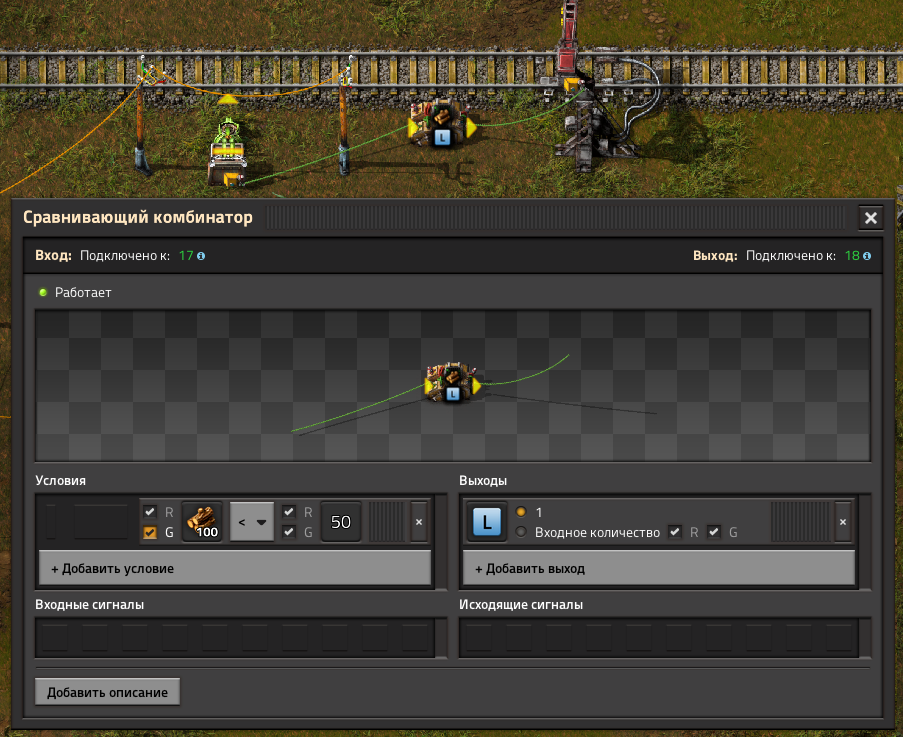Click combinator entity in preview pane
The width and height of the screenshot is (903, 737).
(x=453, y=382)
